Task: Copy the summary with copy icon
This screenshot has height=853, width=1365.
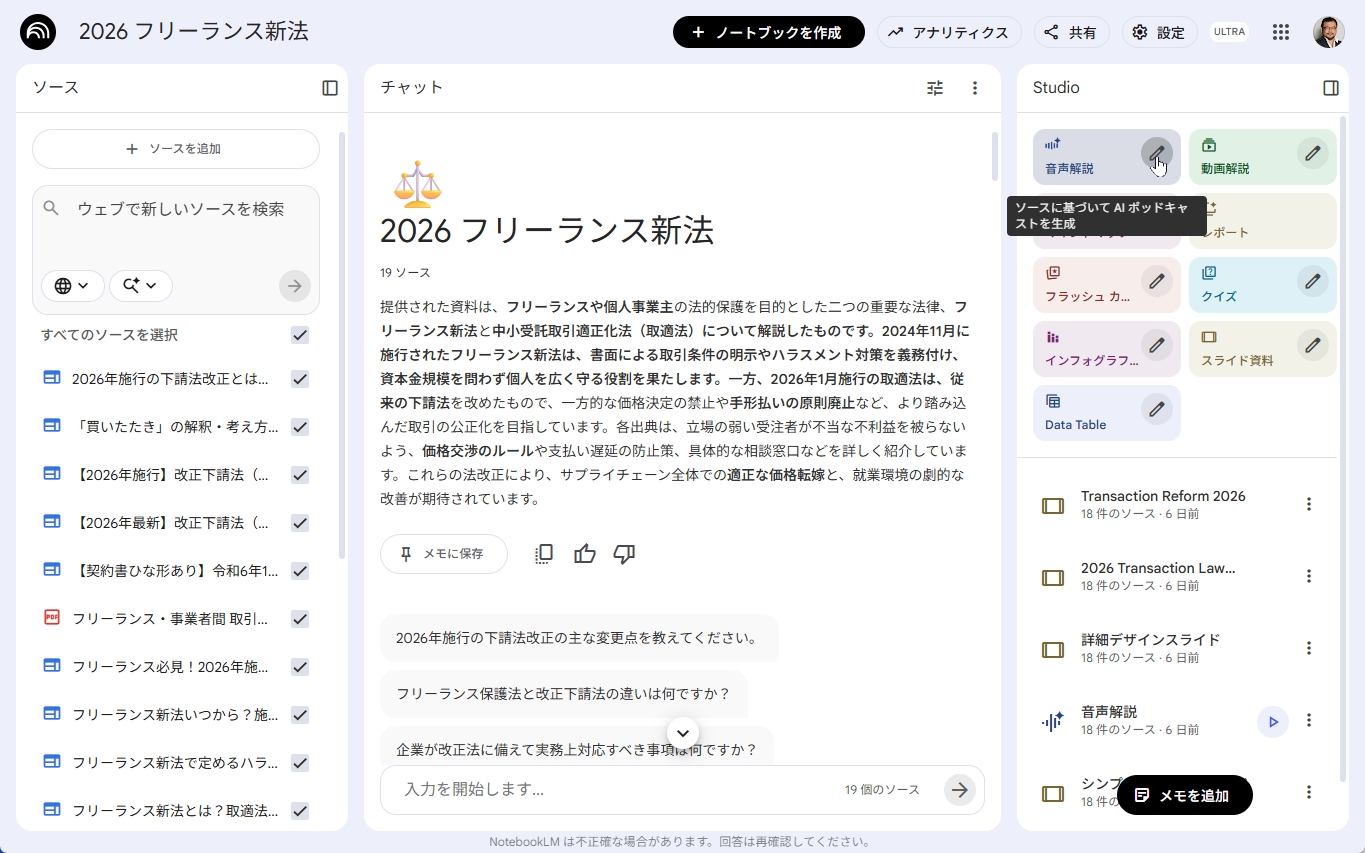Action: coord(544,554)
